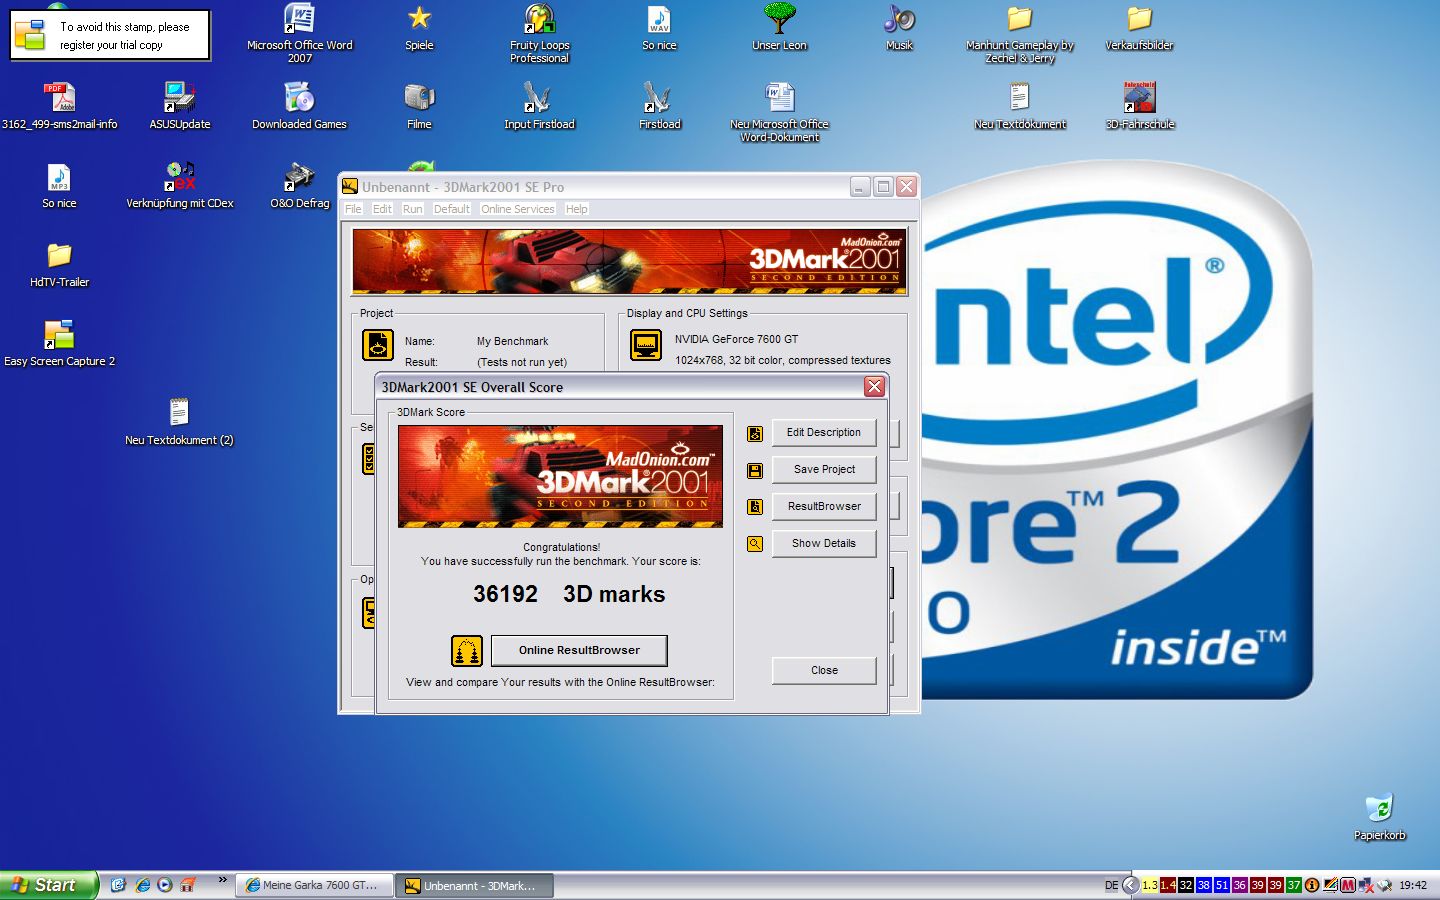
Task: Click the Edit Description button
Action: point(824,433)
